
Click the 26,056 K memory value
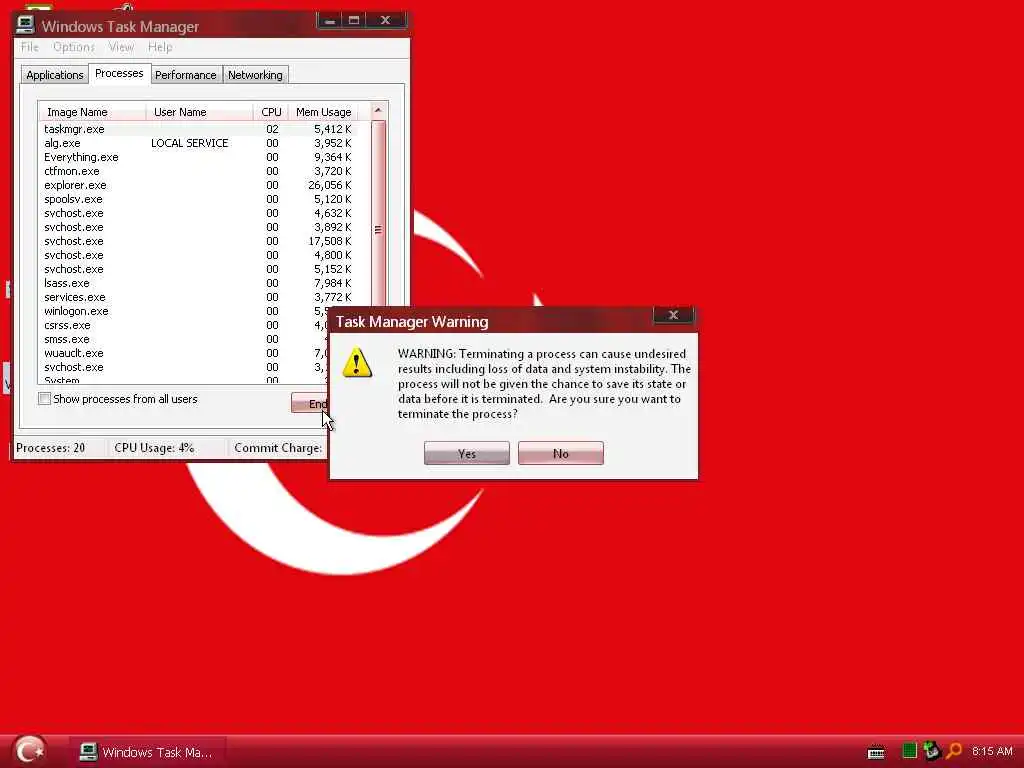click(330, 185)
